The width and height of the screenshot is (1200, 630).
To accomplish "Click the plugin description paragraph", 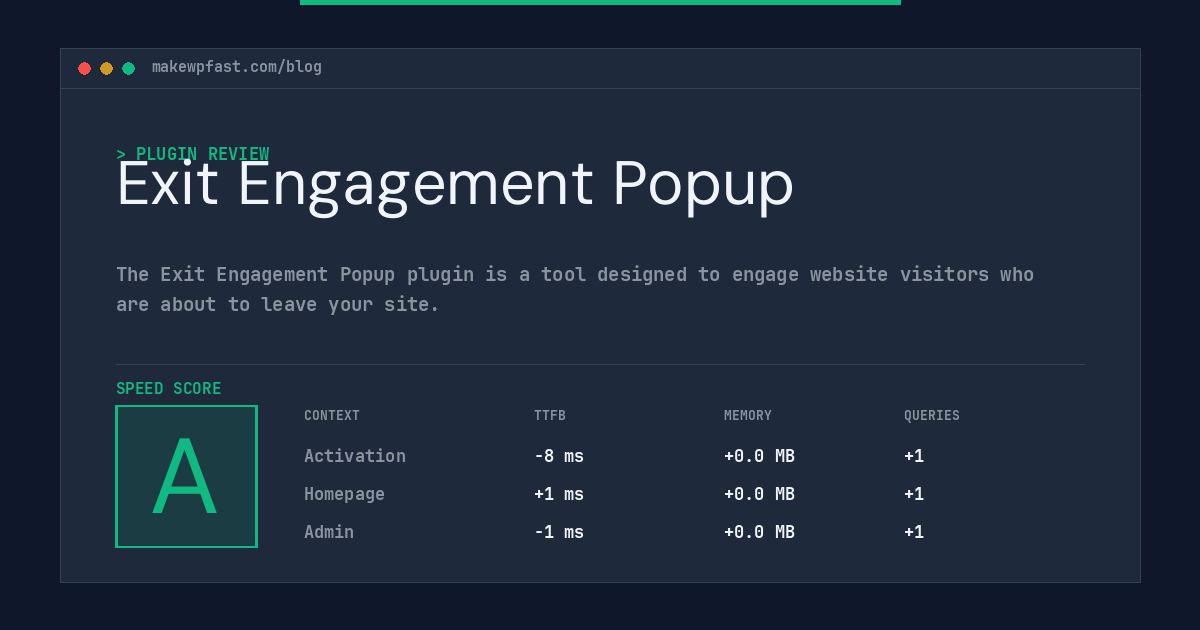I will click(x=575, y=289).
